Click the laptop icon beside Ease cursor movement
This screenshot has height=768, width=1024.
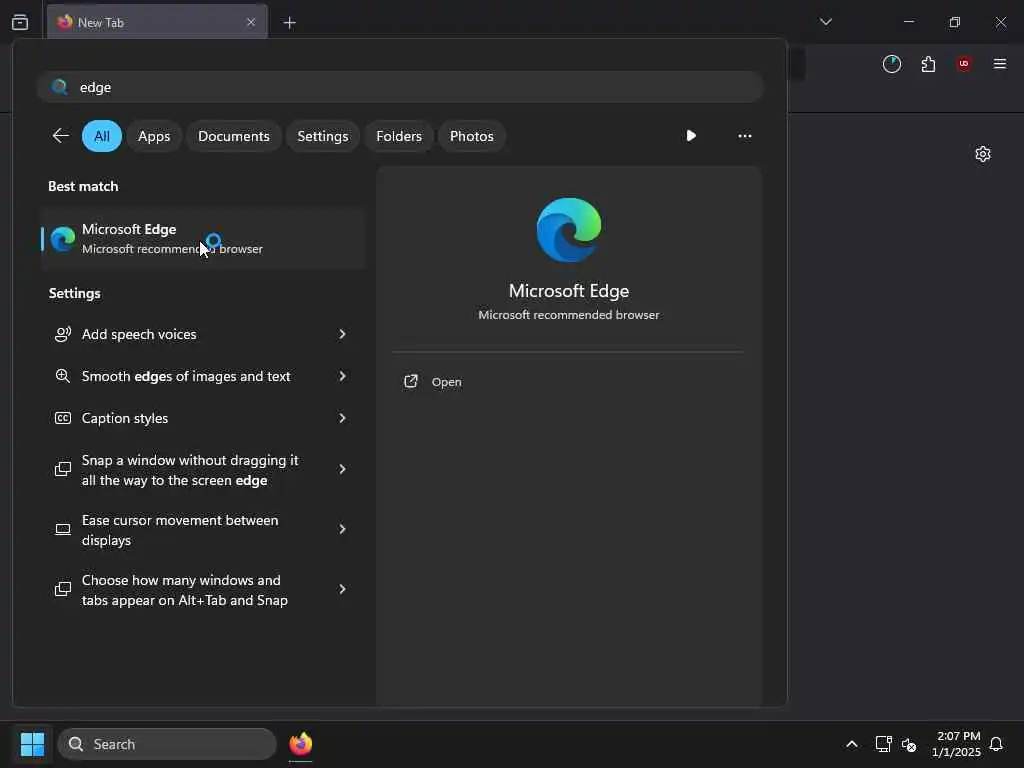pos(63,529)
